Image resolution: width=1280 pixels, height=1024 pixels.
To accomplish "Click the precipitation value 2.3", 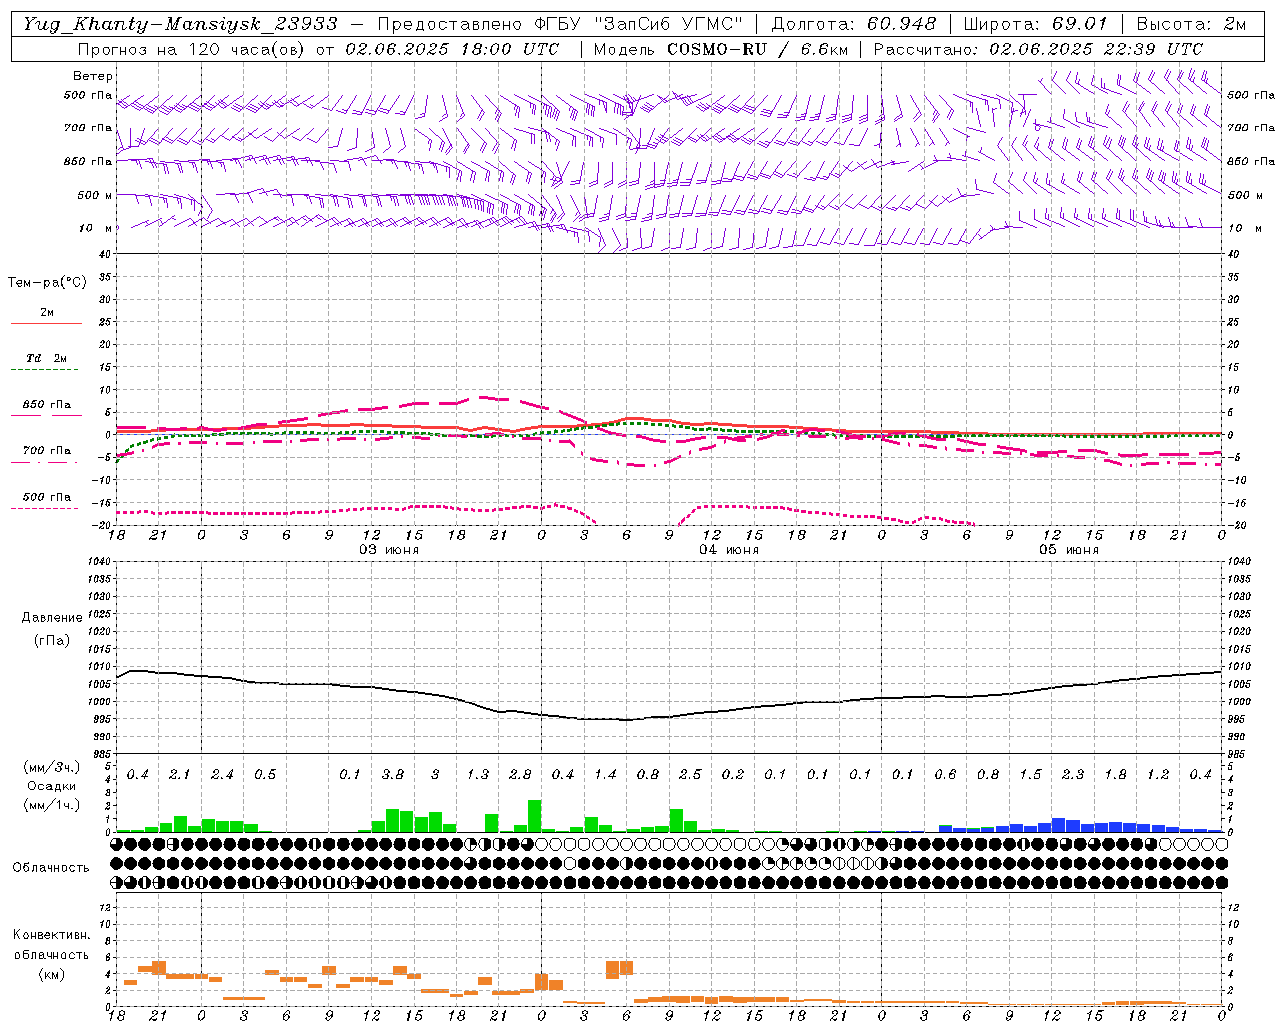I will tap(1073, 774).
